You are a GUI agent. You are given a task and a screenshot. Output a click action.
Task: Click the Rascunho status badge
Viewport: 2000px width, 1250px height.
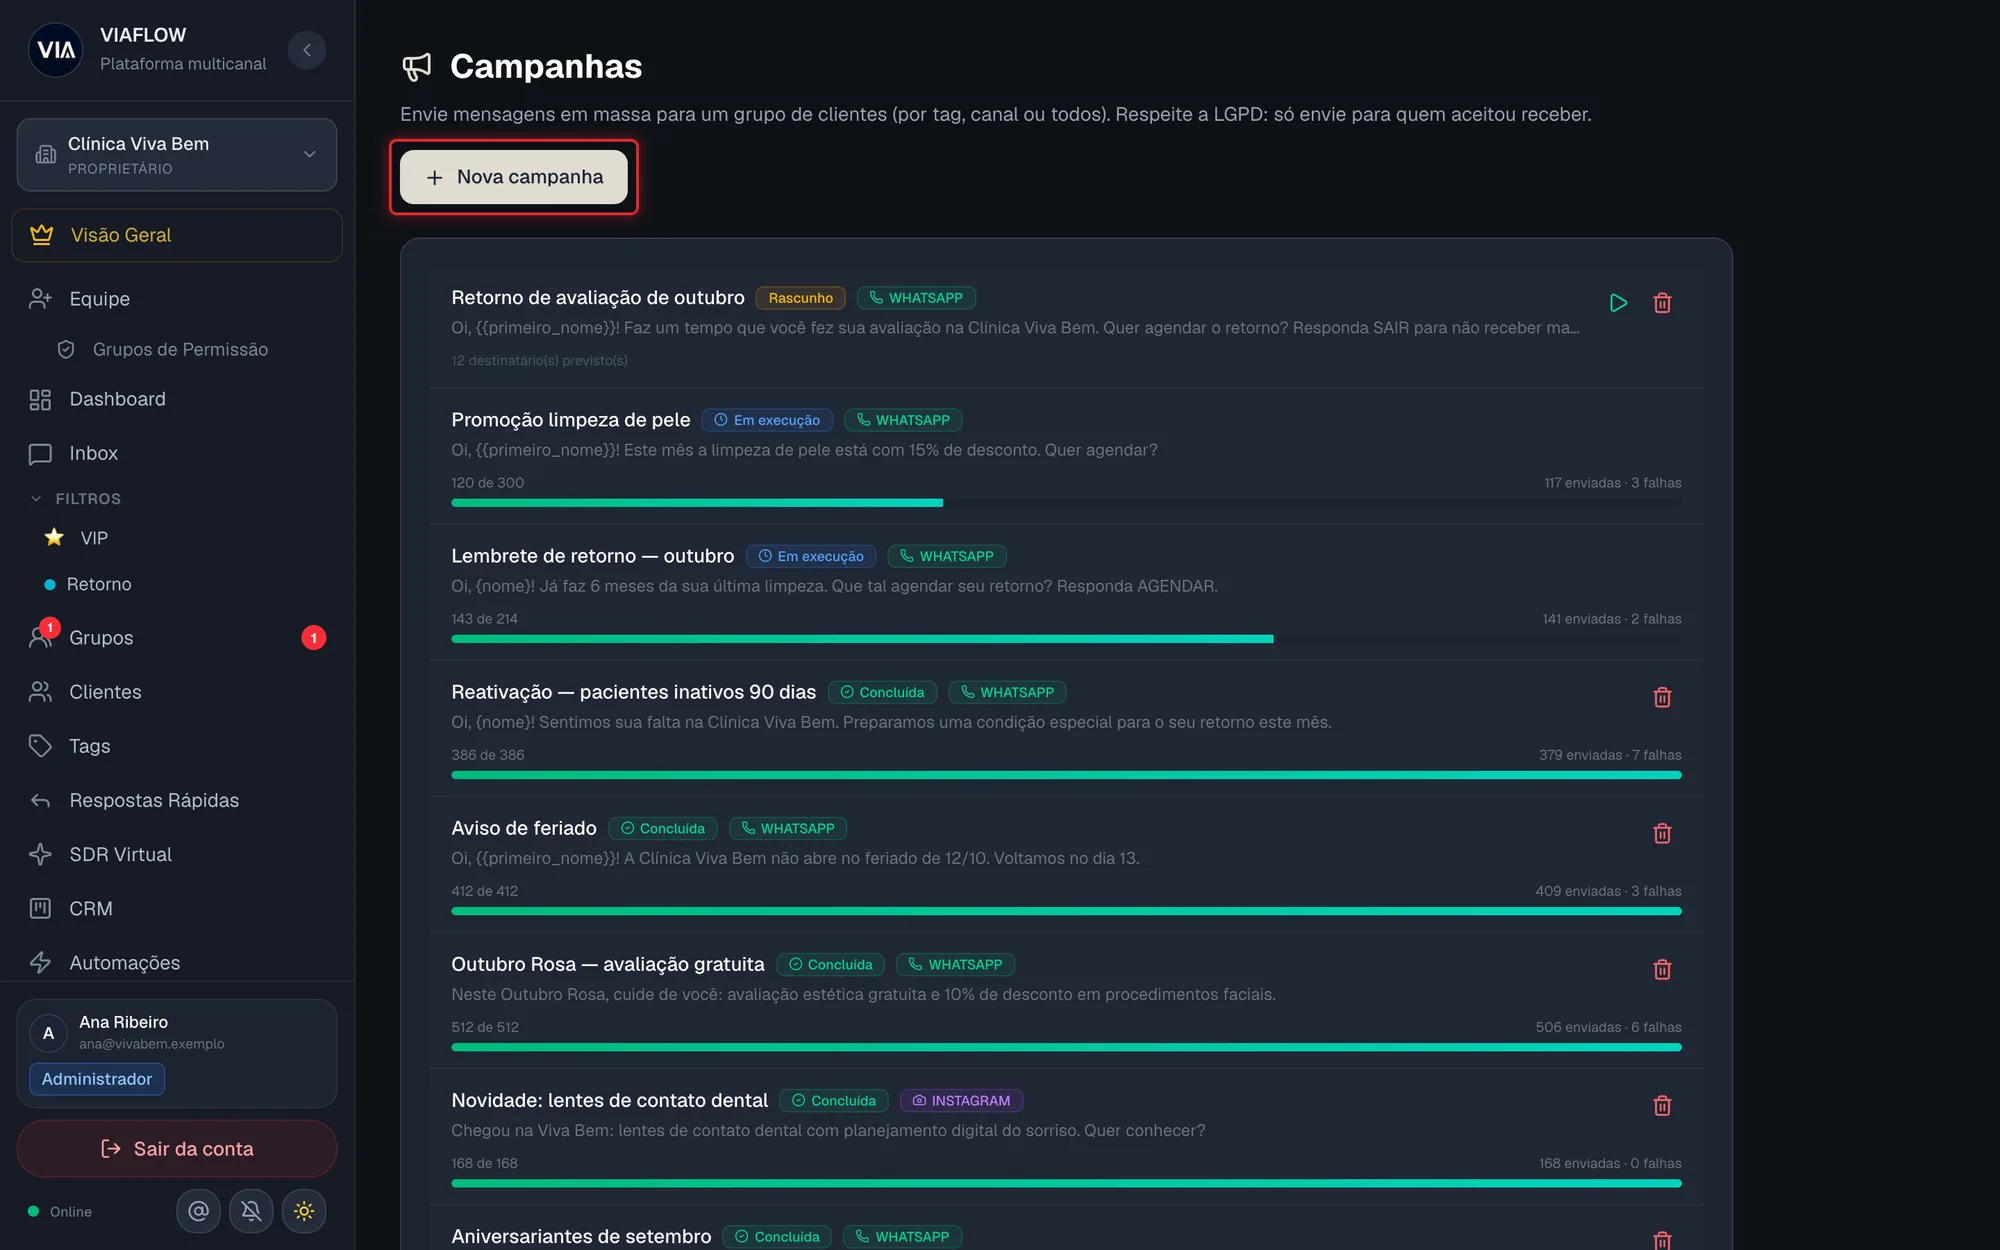pyautogui.click(x=800, y=298)
